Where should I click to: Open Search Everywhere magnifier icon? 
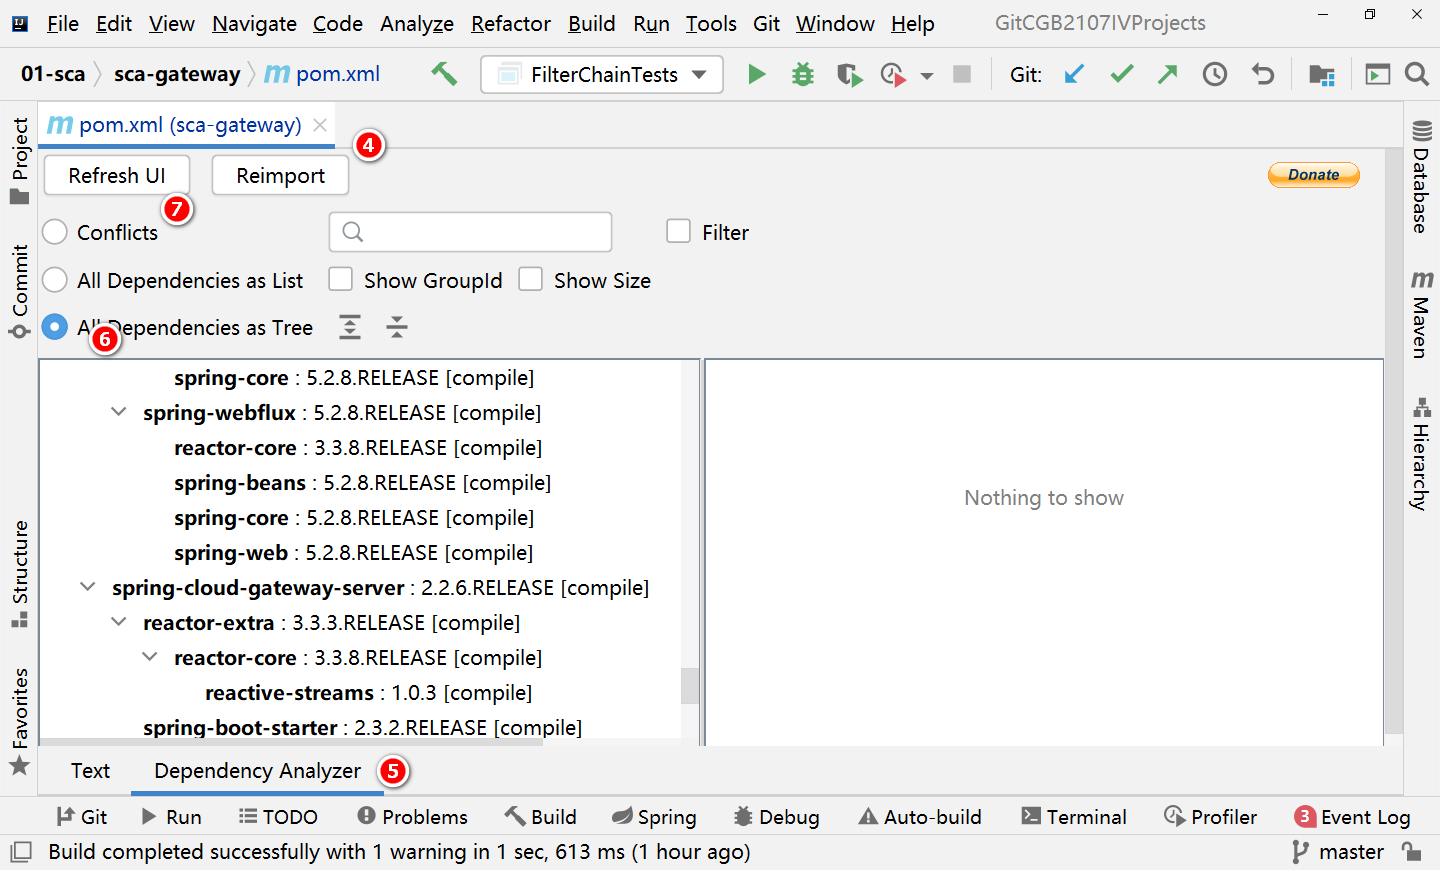pos(1416,74)
